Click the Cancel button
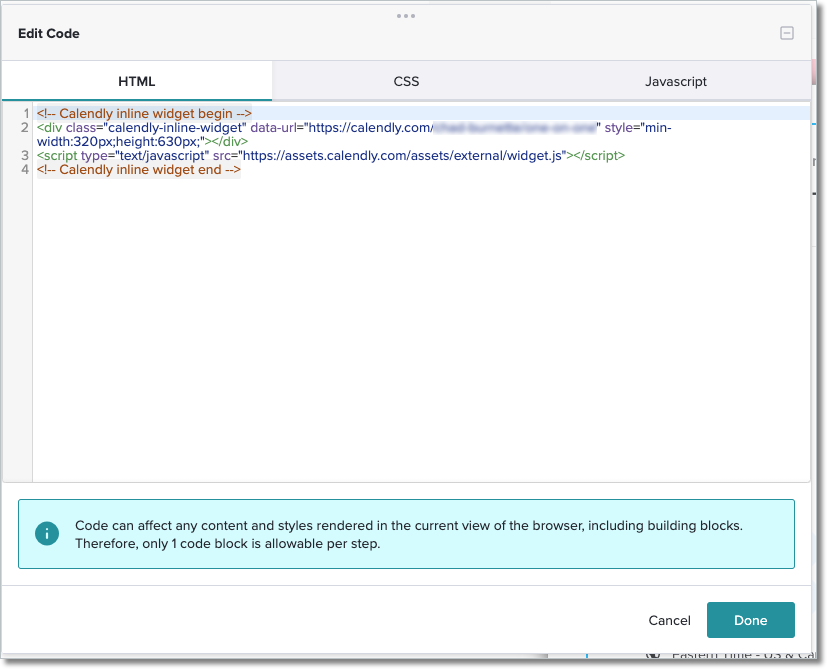The width and height of the screenshot is (827, 669). coord(669,620)
